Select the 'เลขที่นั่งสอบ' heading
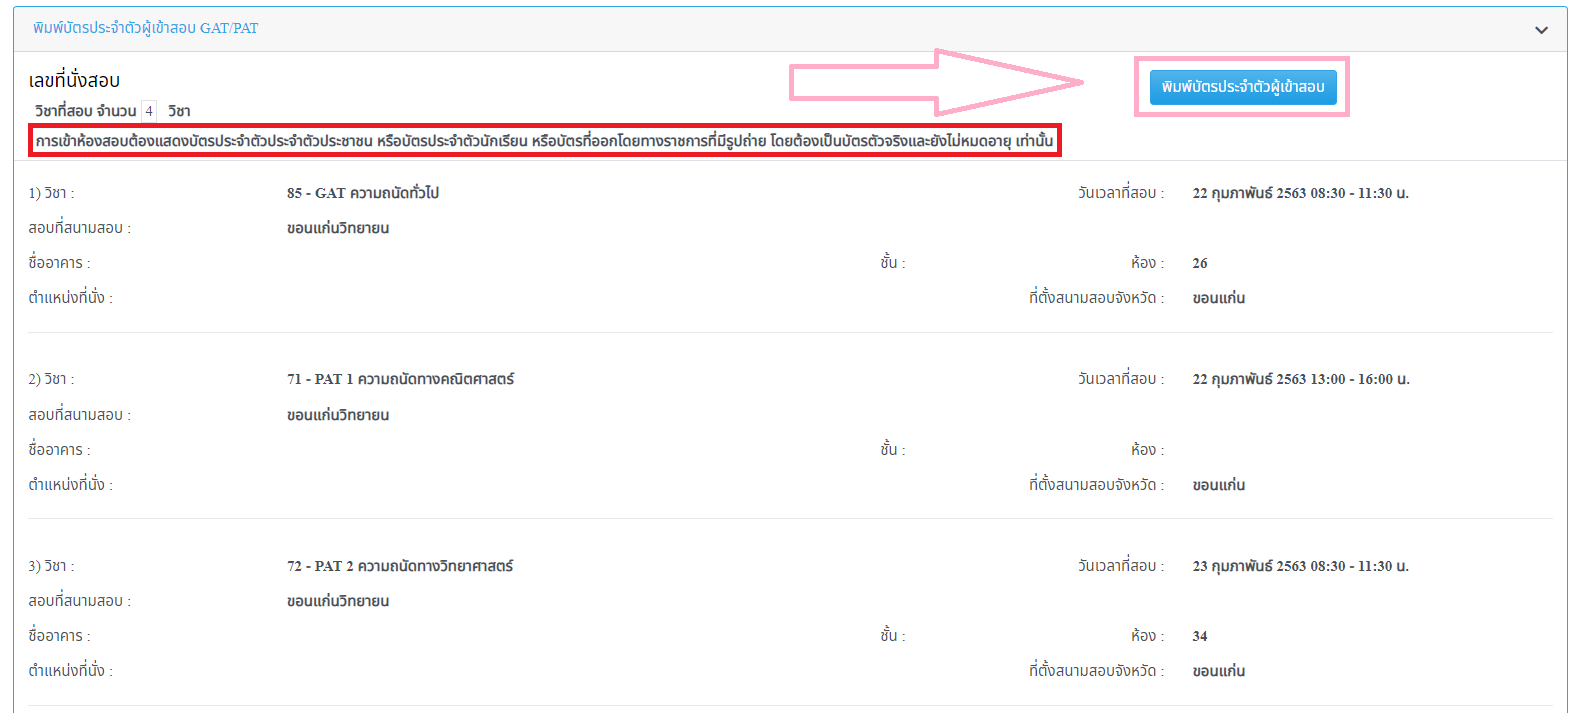The image size is (1576, 713). [x=74, y=80]
